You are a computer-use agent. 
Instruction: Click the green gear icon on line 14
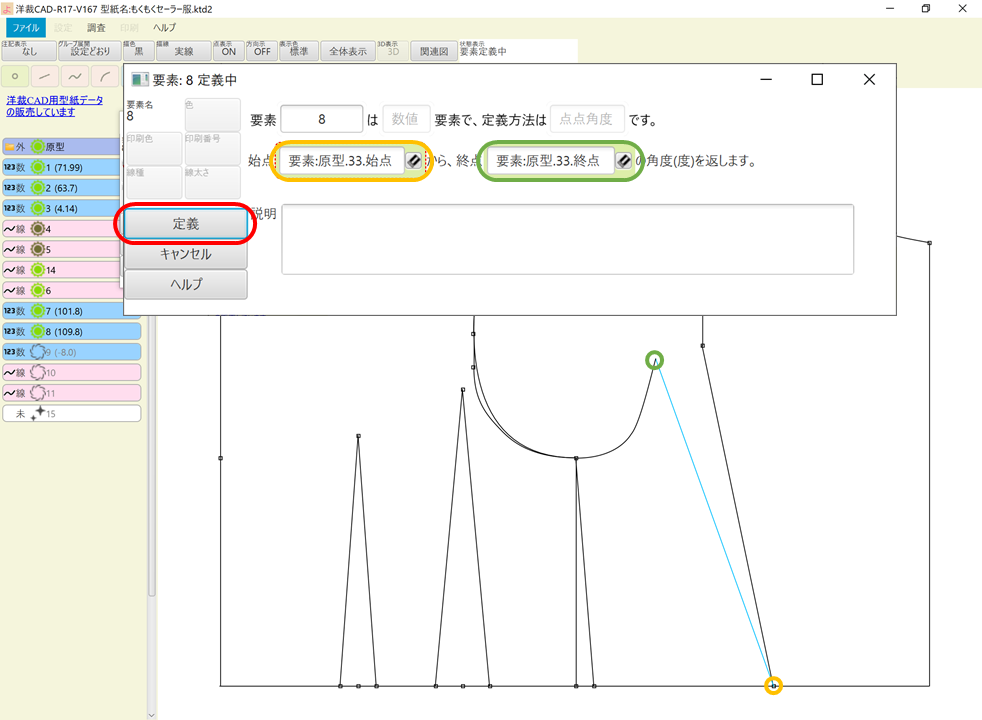(x=38, y=270)
